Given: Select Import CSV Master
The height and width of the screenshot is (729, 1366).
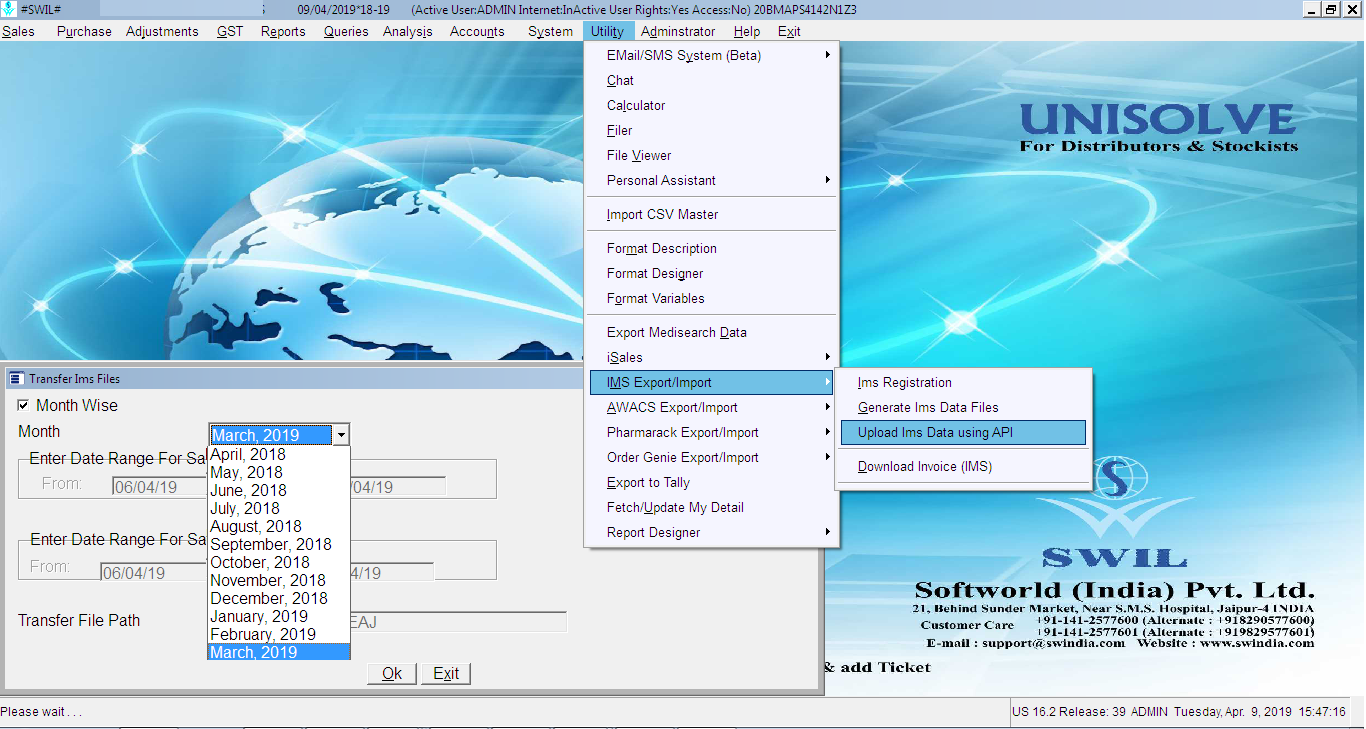Looking at the screenshot, I should pyautogui.click(x=712, y=214).
